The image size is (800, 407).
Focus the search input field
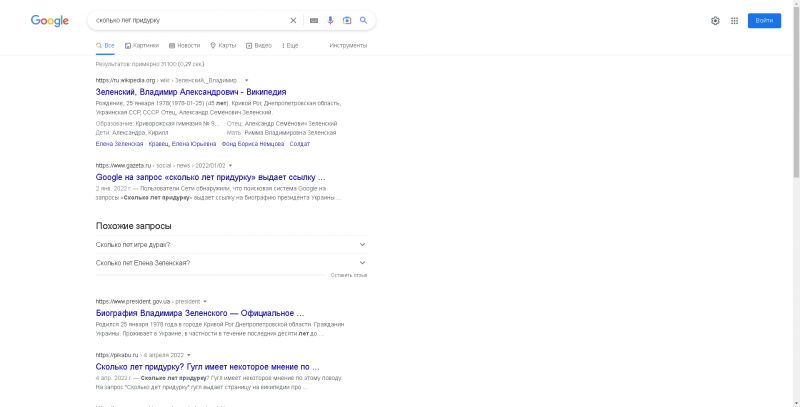tap(189, 20)
